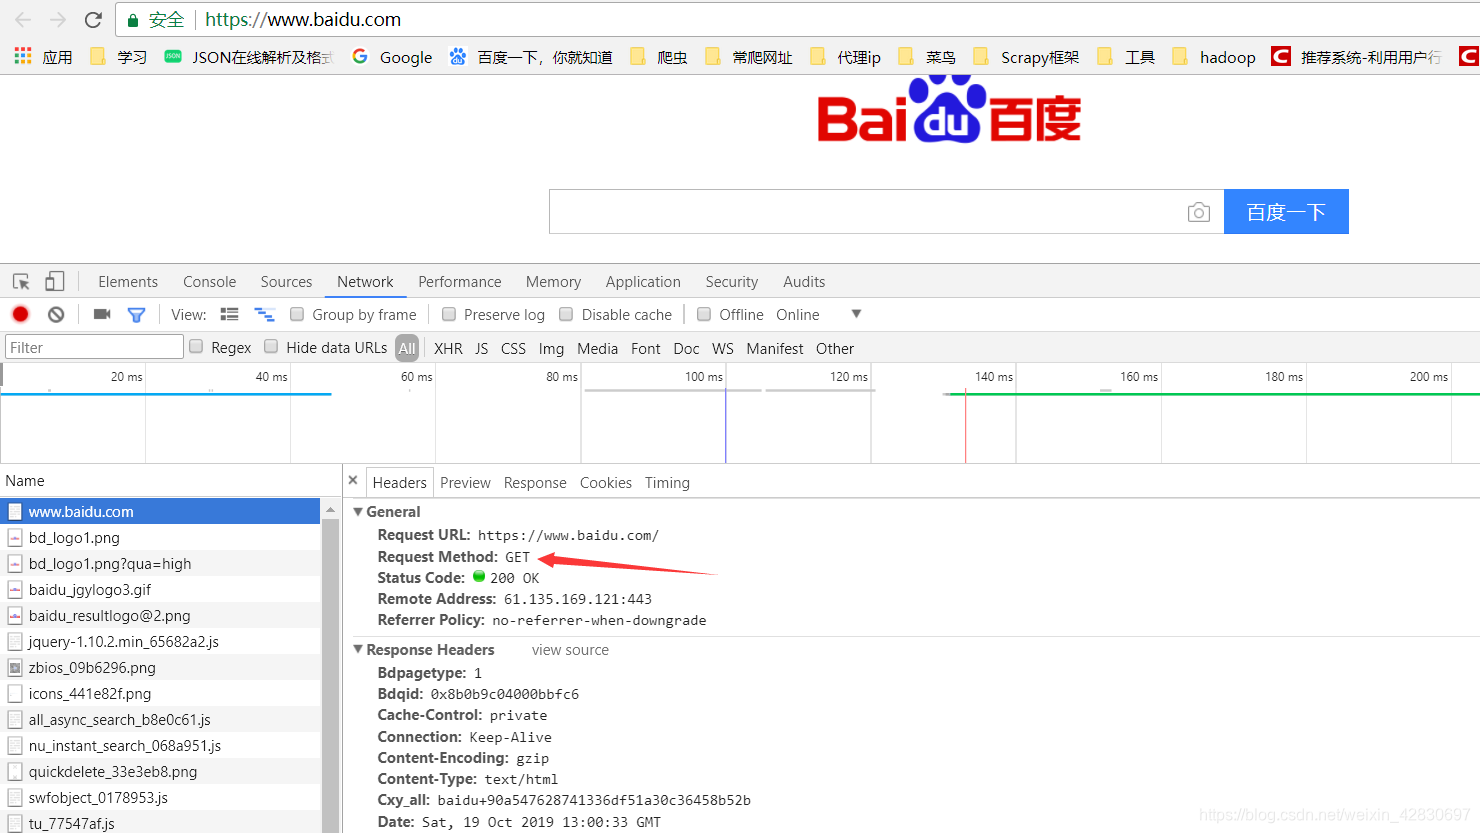Open the Elements panel tab

[x=128, y=282]
